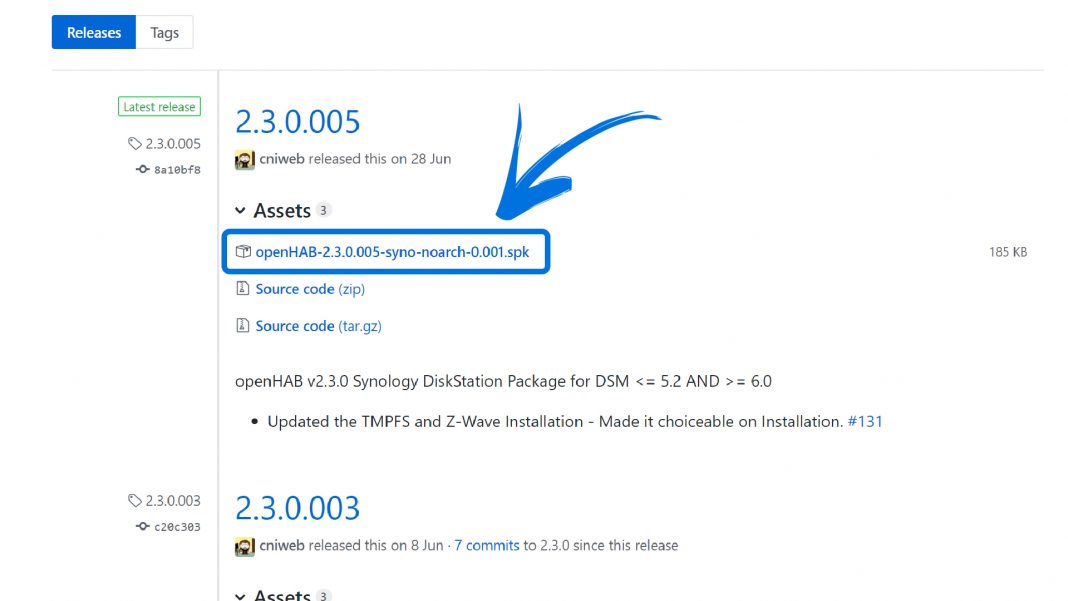Select the Releases tab

coord(93,31)
